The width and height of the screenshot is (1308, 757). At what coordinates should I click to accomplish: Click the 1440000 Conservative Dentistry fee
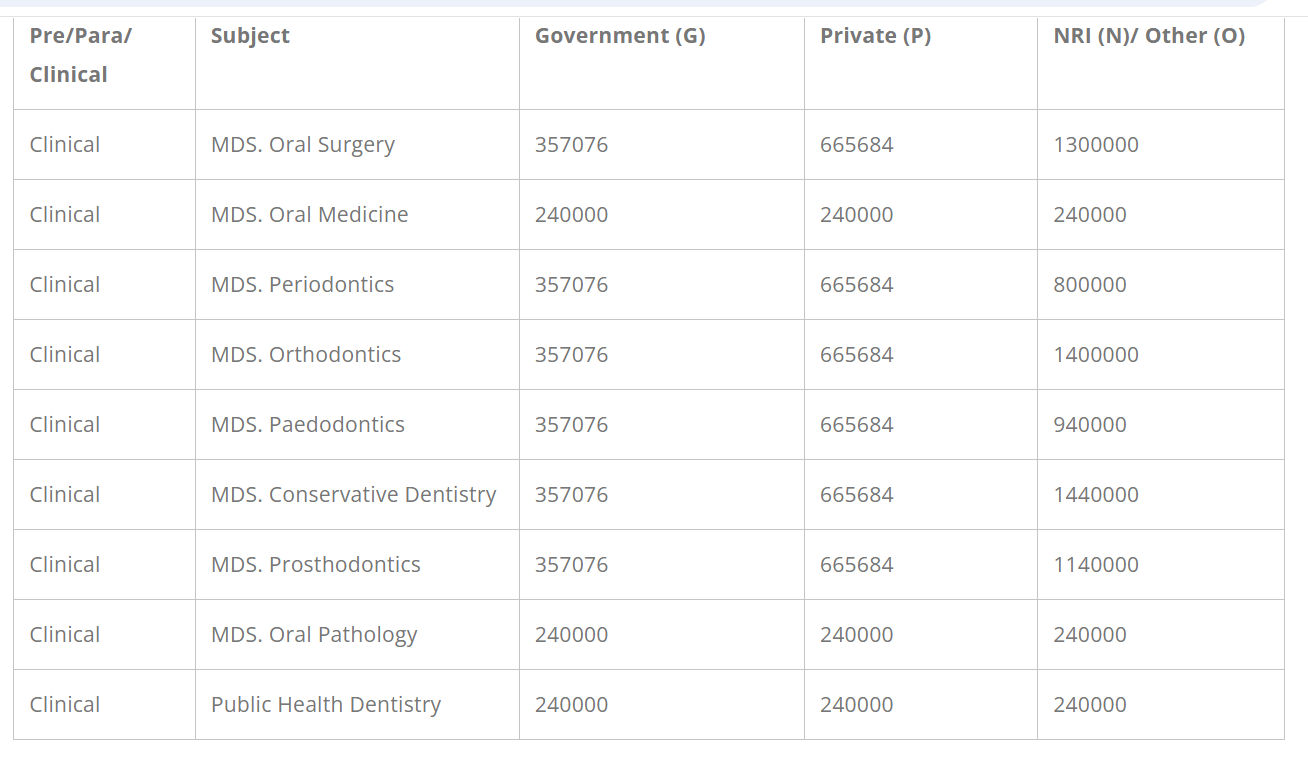pos(1096,495)
